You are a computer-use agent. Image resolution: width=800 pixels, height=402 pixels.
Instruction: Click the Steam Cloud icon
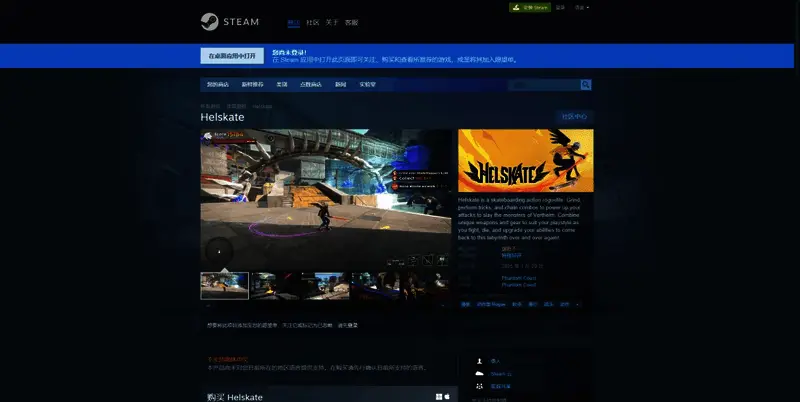click(480, 373)
